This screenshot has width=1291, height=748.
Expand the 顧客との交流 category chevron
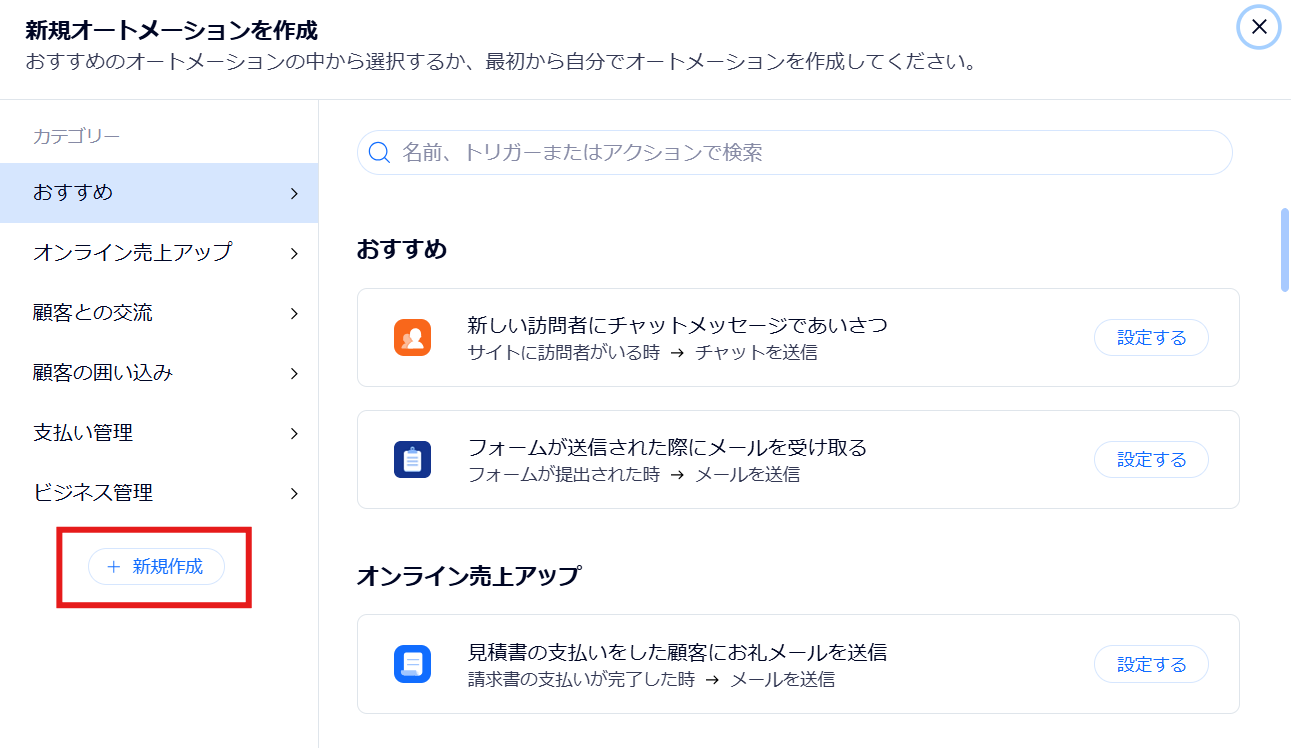[294, 313]
